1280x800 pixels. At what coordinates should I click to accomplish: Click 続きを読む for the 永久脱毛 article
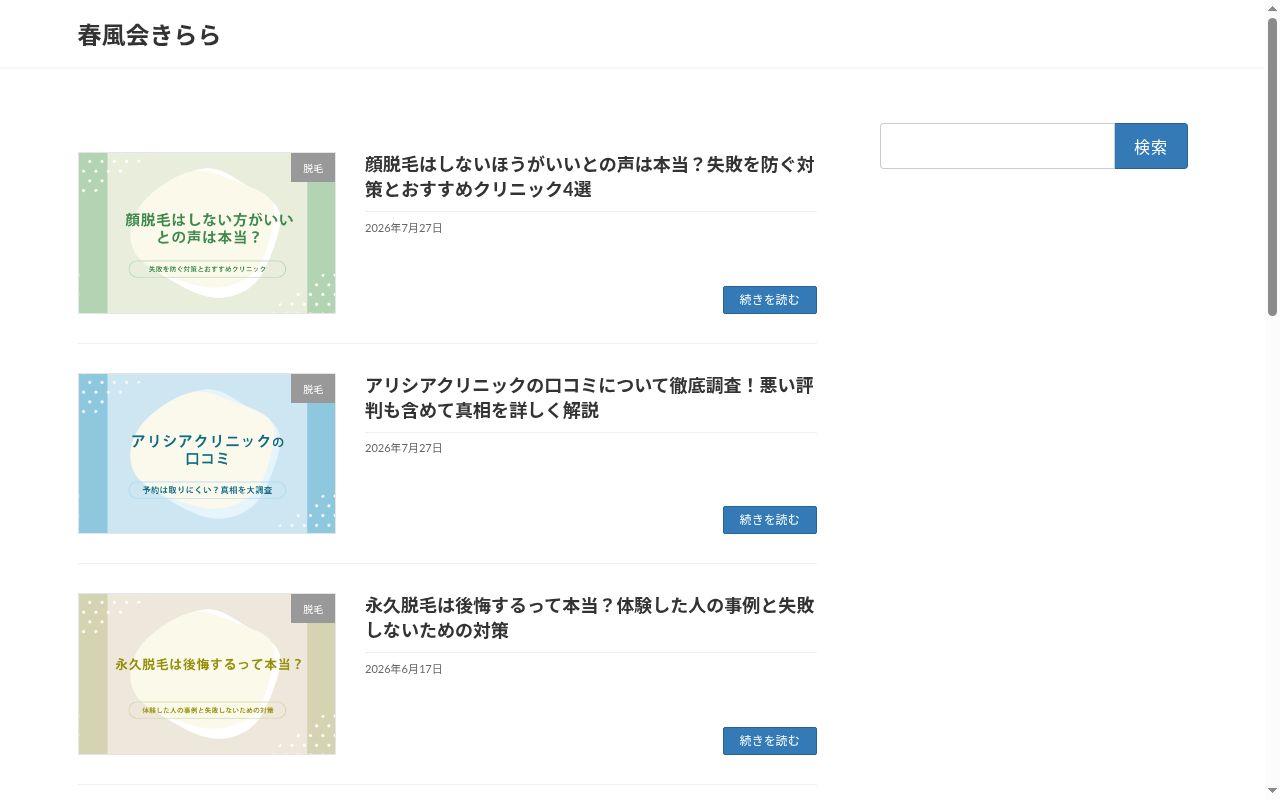(x=769, y=741)
